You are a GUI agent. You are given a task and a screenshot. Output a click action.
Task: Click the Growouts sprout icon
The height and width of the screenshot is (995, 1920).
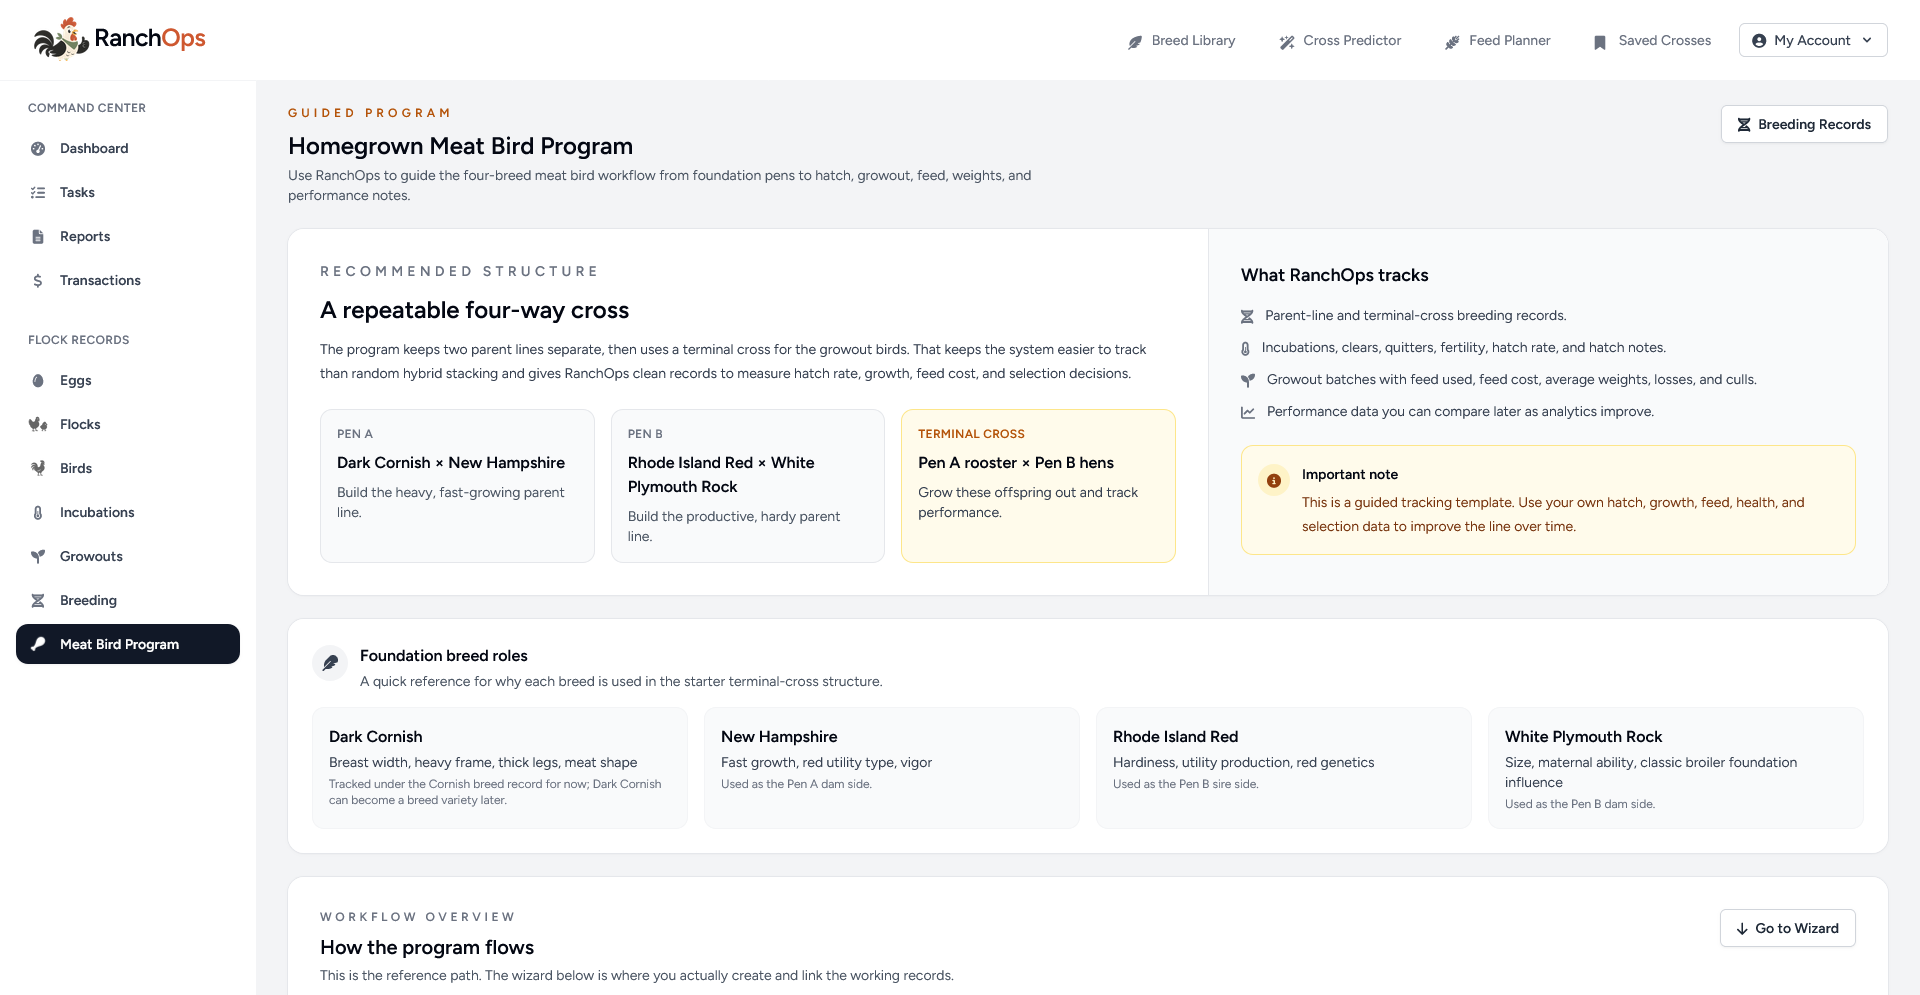[x=38, y=557]
